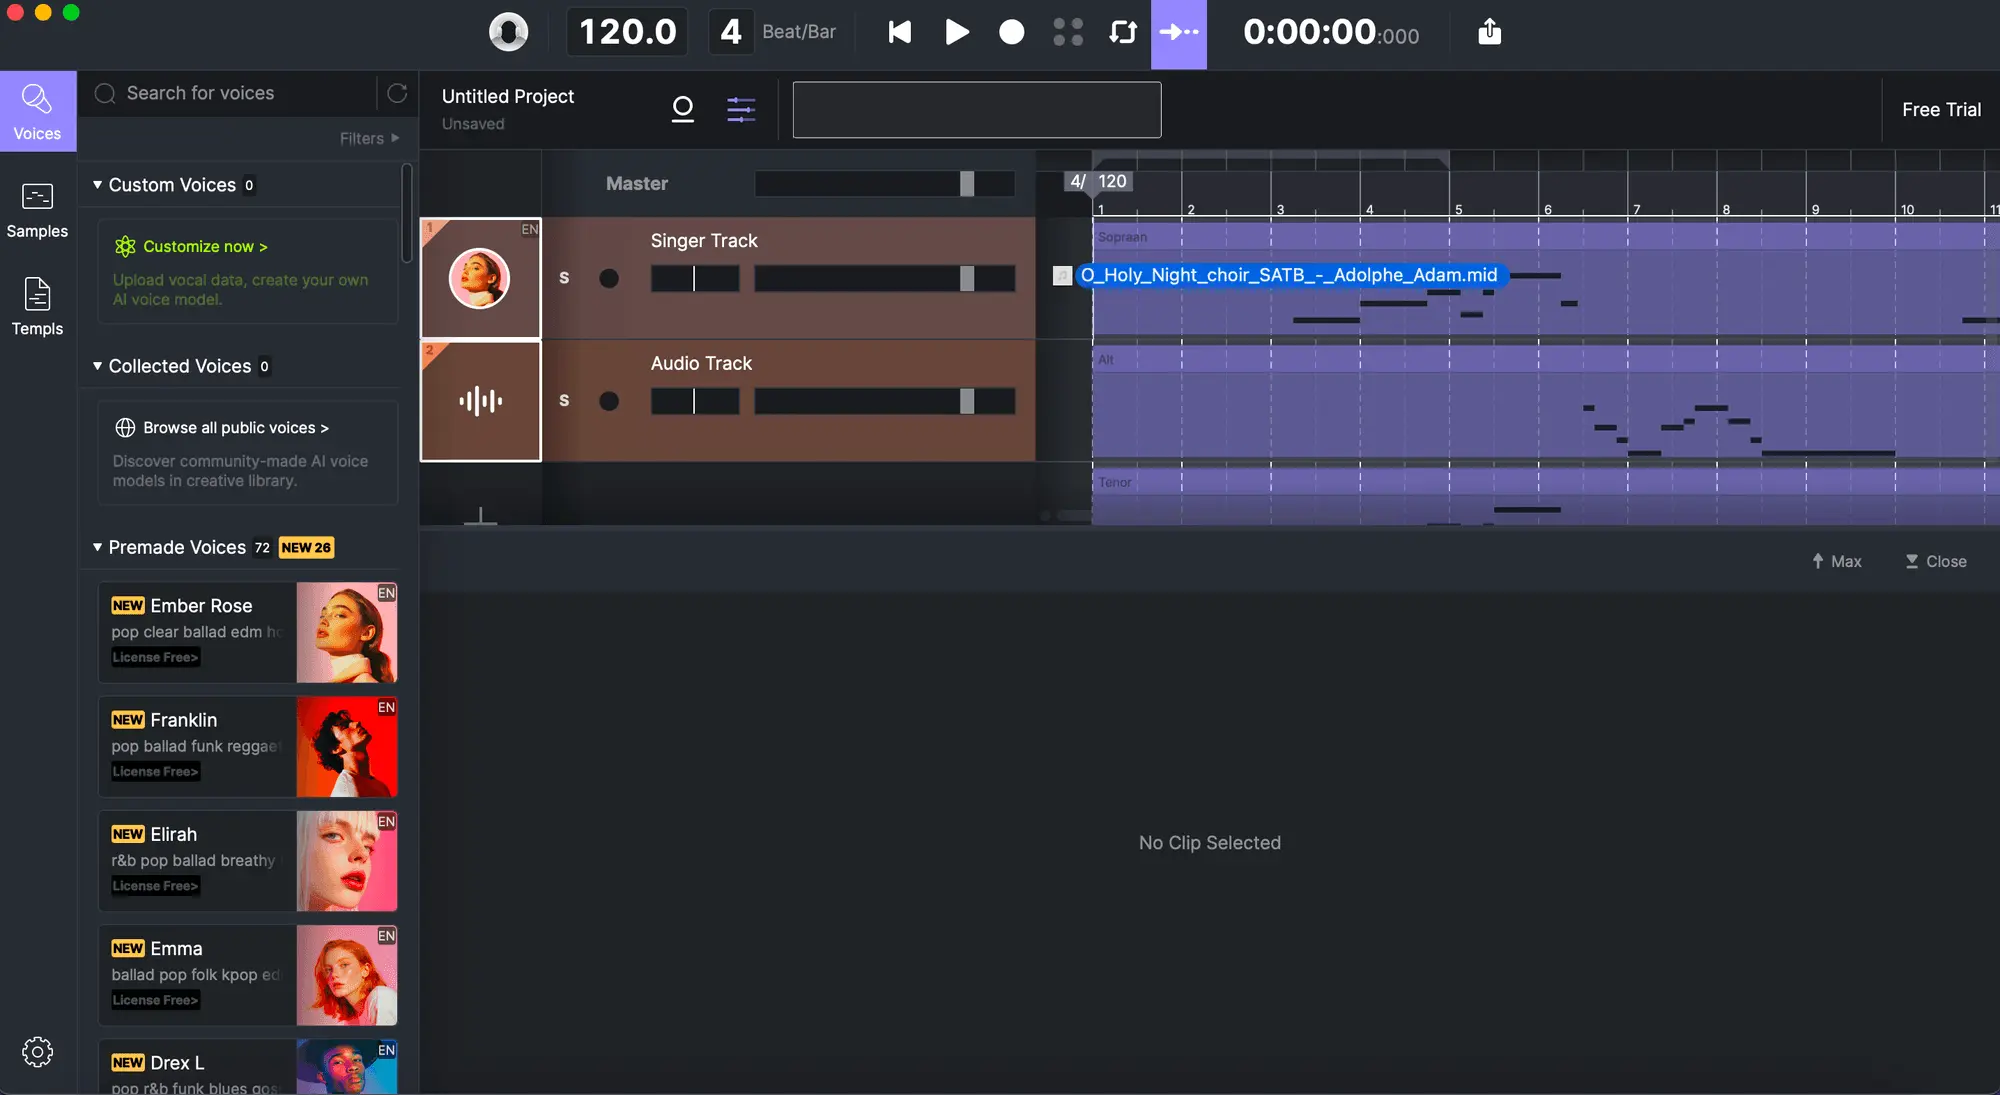Refresh the voices list icon
Viewport: 2000px width, 1095px height.
pos(397,93)
